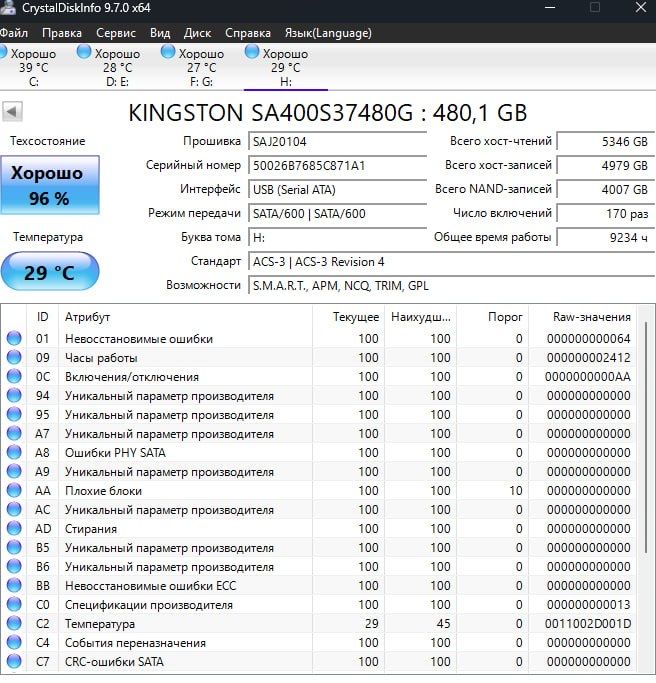
Task: Click status orb for disk H:
Action: tap(252, 52)
